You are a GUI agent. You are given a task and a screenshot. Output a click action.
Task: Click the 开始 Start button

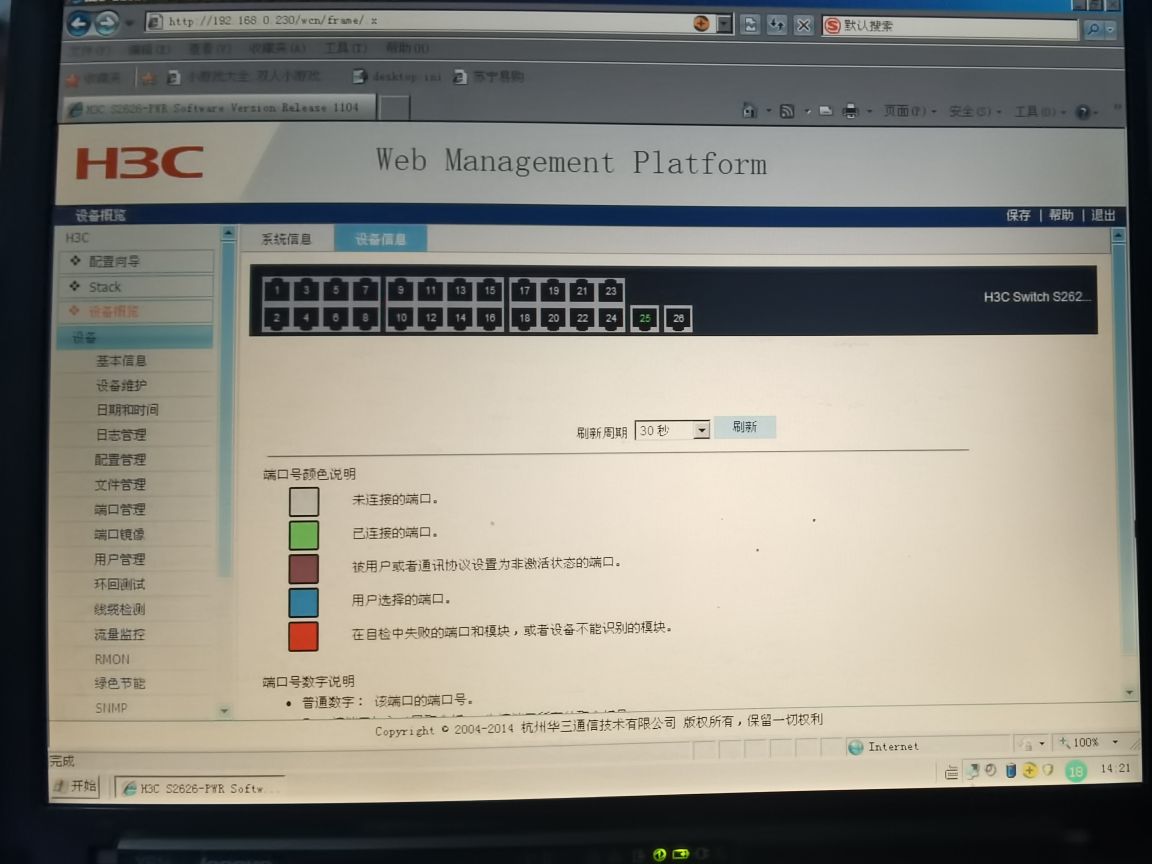pos(76,785)
